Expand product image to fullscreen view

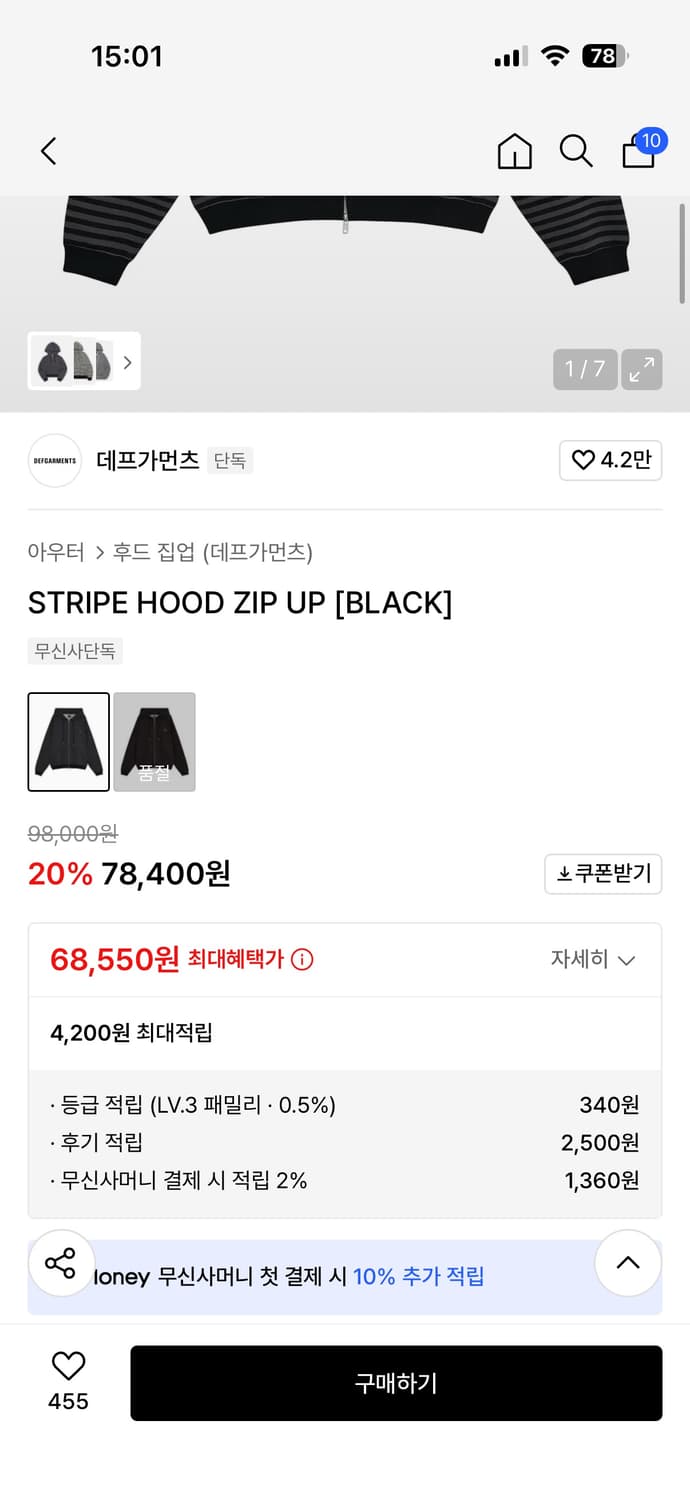coord(642,369)
